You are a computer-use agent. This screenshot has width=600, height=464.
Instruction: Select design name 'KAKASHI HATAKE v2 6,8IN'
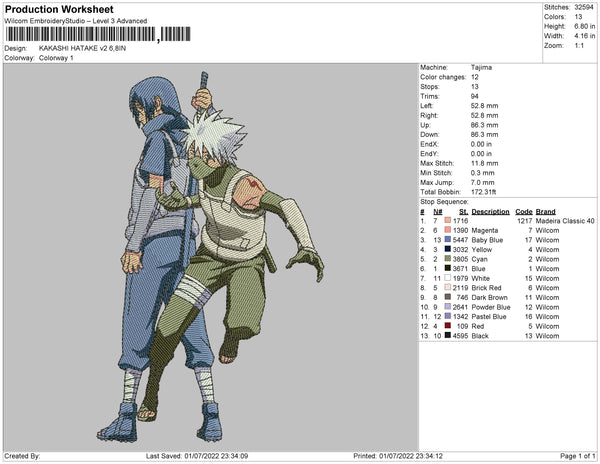pos(82,48)
